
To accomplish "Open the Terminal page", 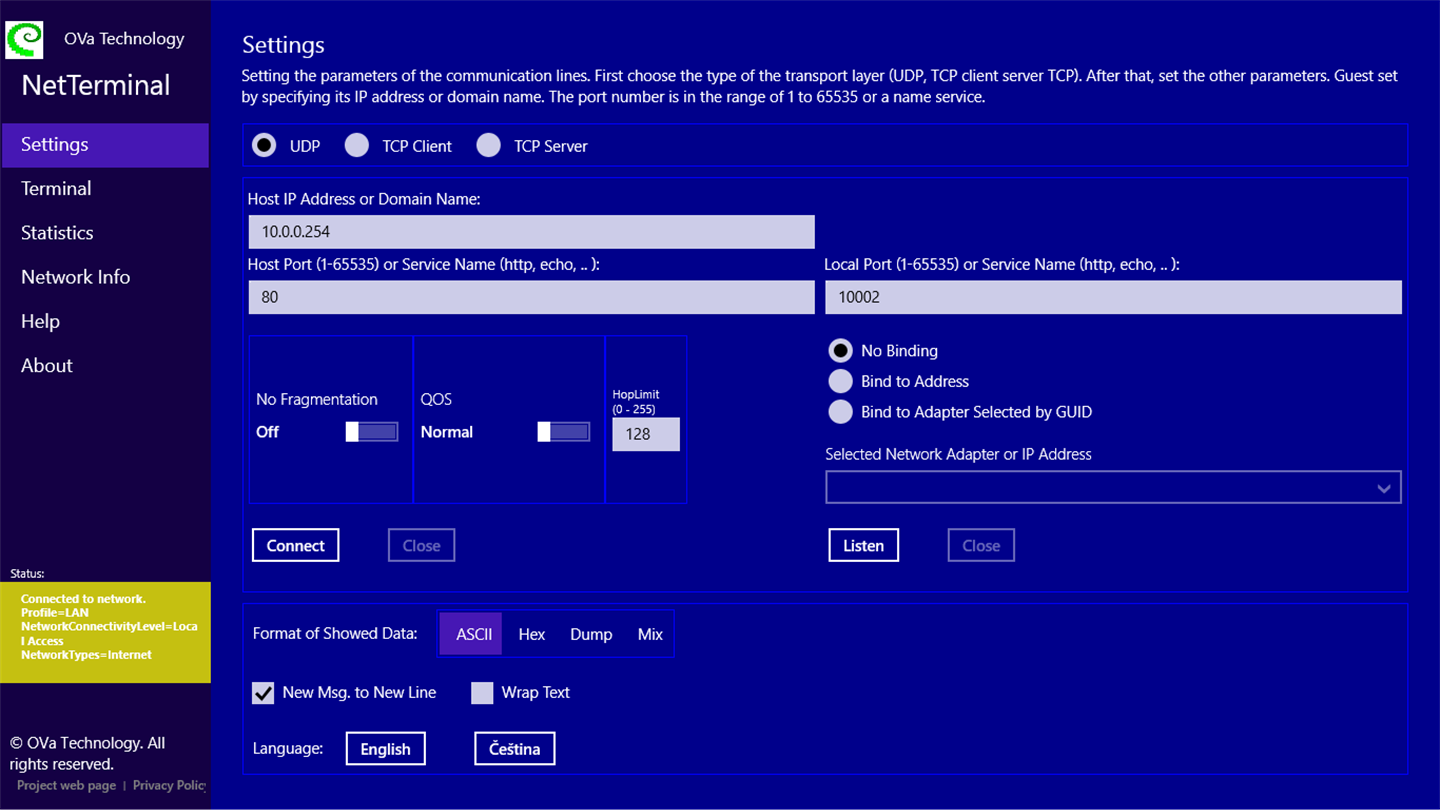I will click(105, 189).
